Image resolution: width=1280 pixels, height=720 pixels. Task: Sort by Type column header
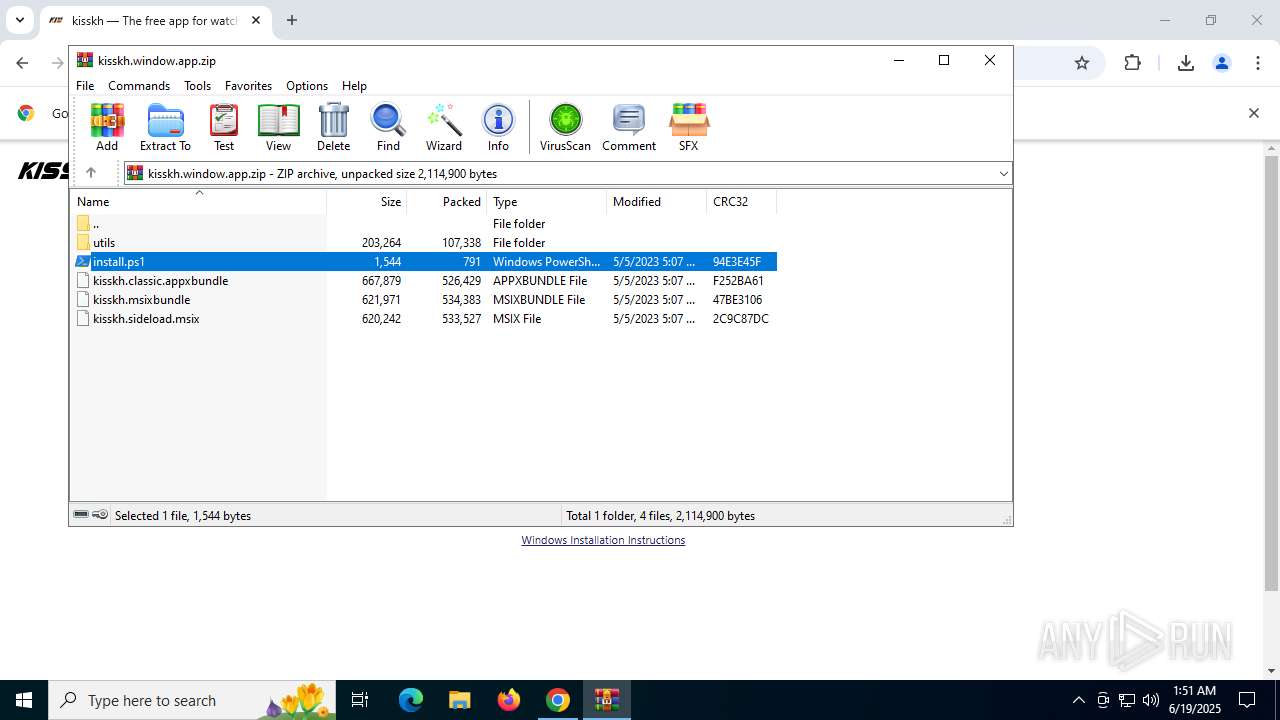pos(547,202)
